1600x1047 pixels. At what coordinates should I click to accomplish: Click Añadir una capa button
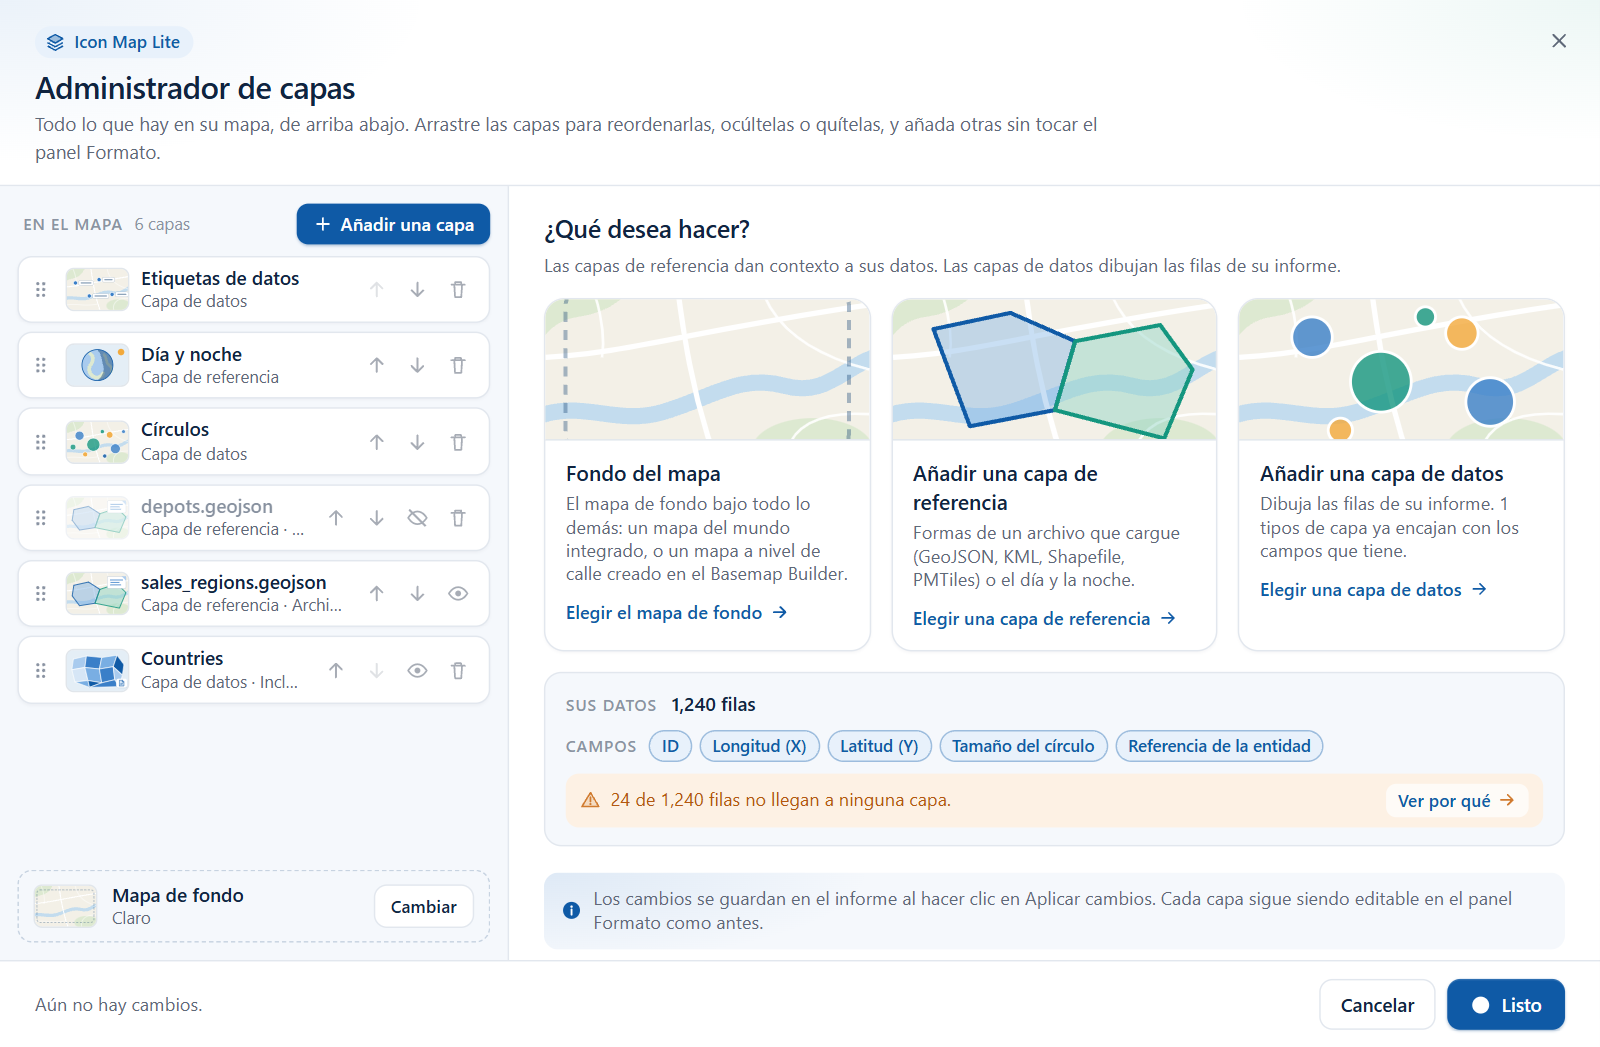393,225
